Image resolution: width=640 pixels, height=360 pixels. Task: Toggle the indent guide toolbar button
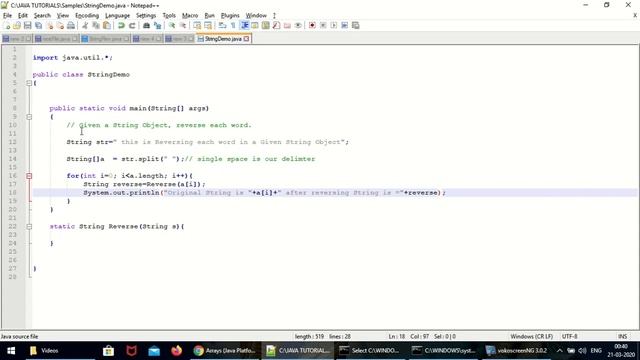tap(244, 25)
